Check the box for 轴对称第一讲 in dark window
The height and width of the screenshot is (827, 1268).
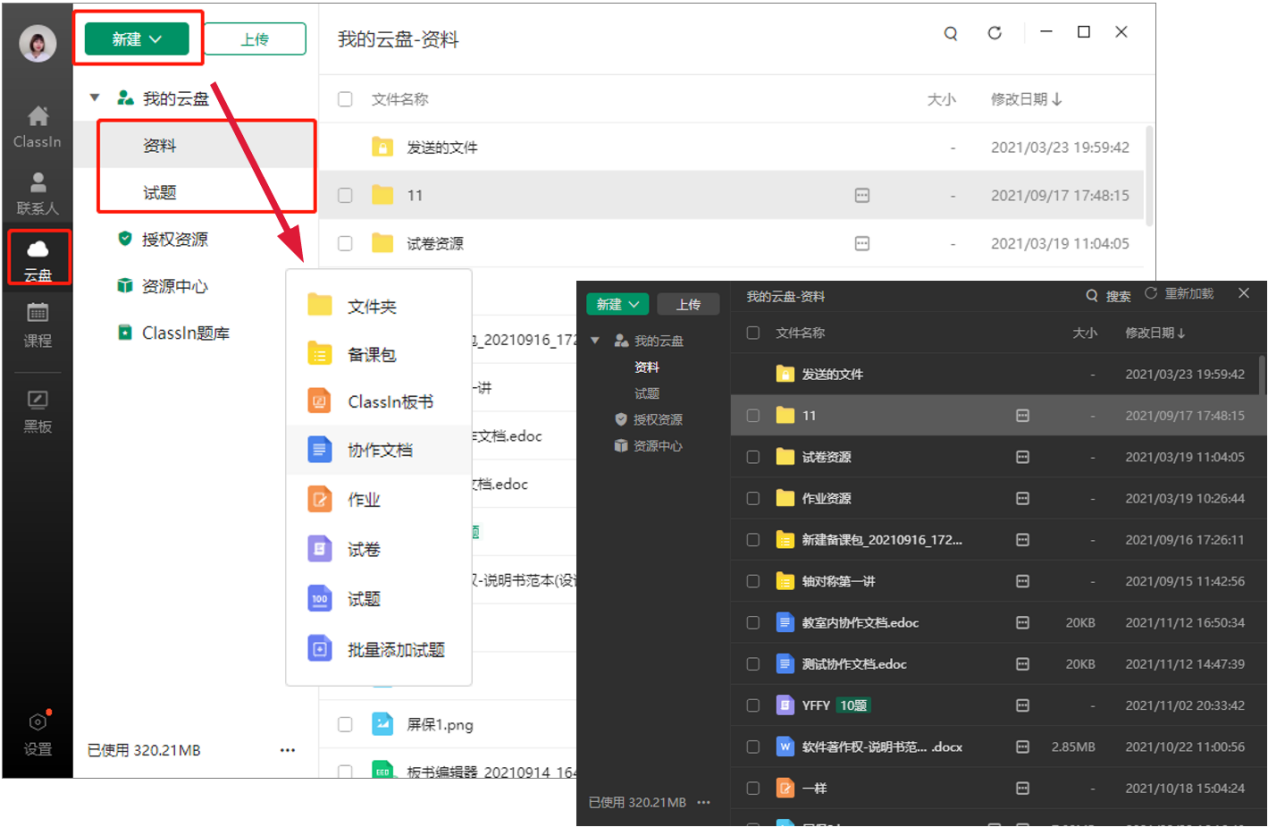click(x=753, y=581)
